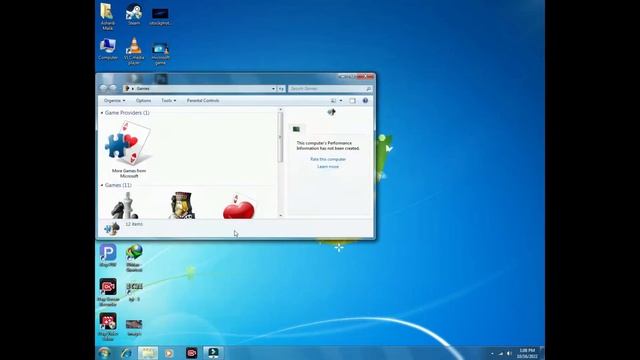Click the Learn more link
The height and width of the screenshot is (360, 640).
[x=328, y=167]
